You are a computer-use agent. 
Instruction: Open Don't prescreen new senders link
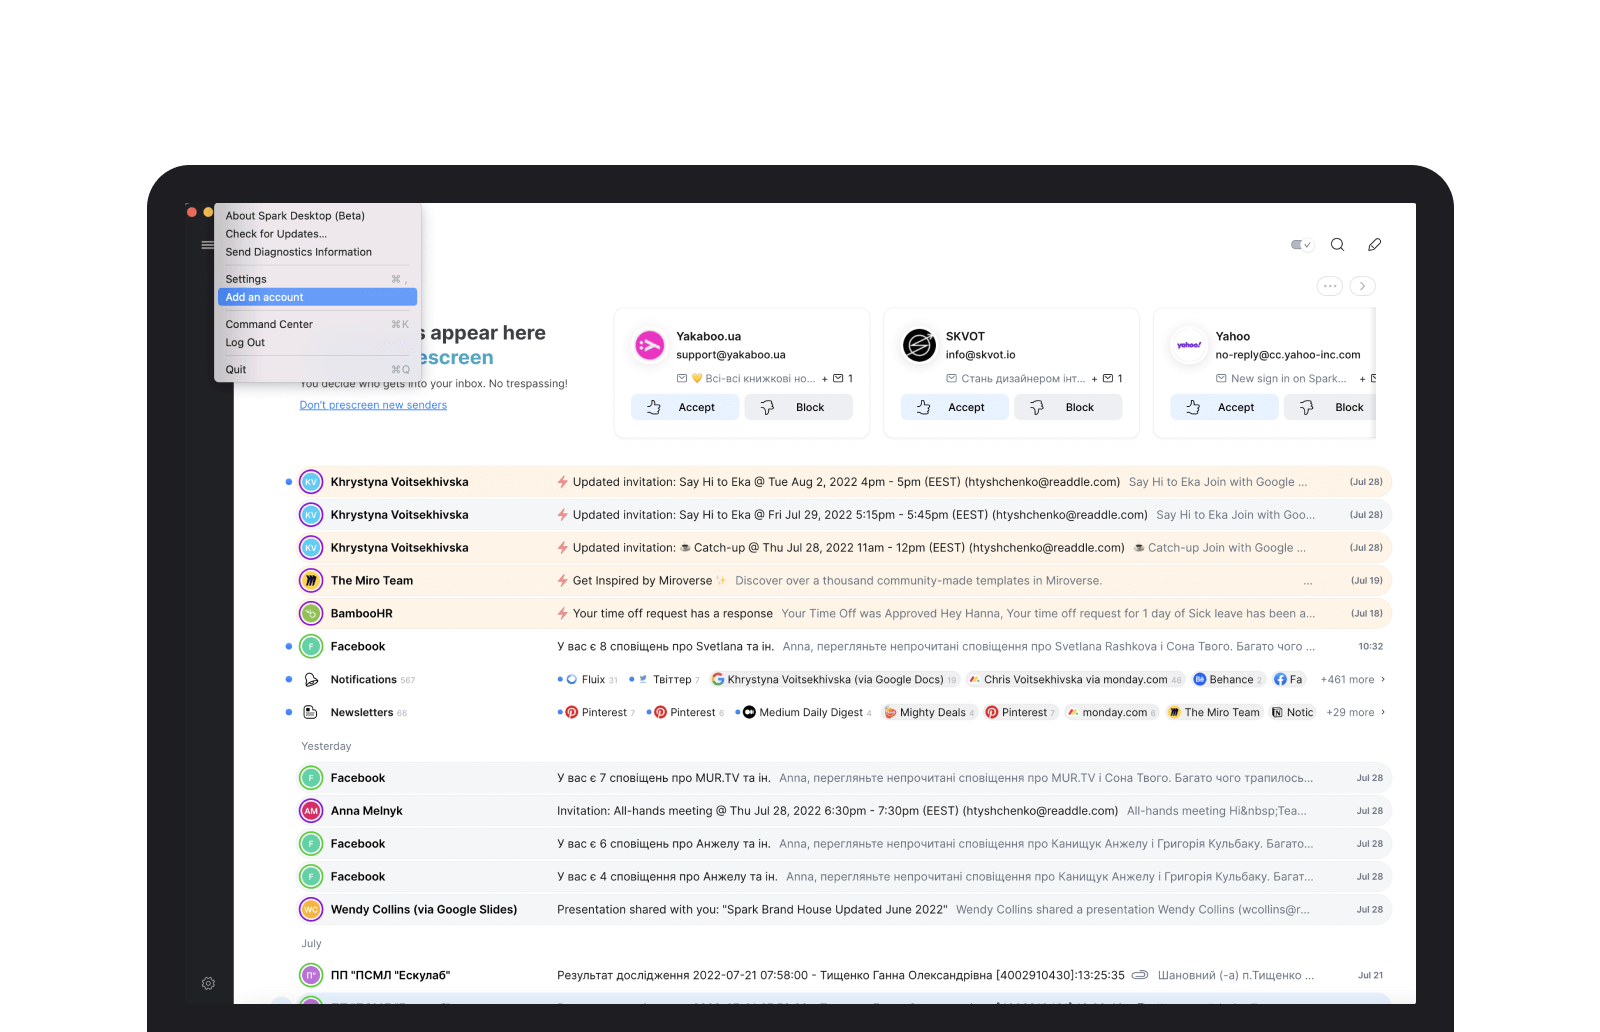point(373,405)
